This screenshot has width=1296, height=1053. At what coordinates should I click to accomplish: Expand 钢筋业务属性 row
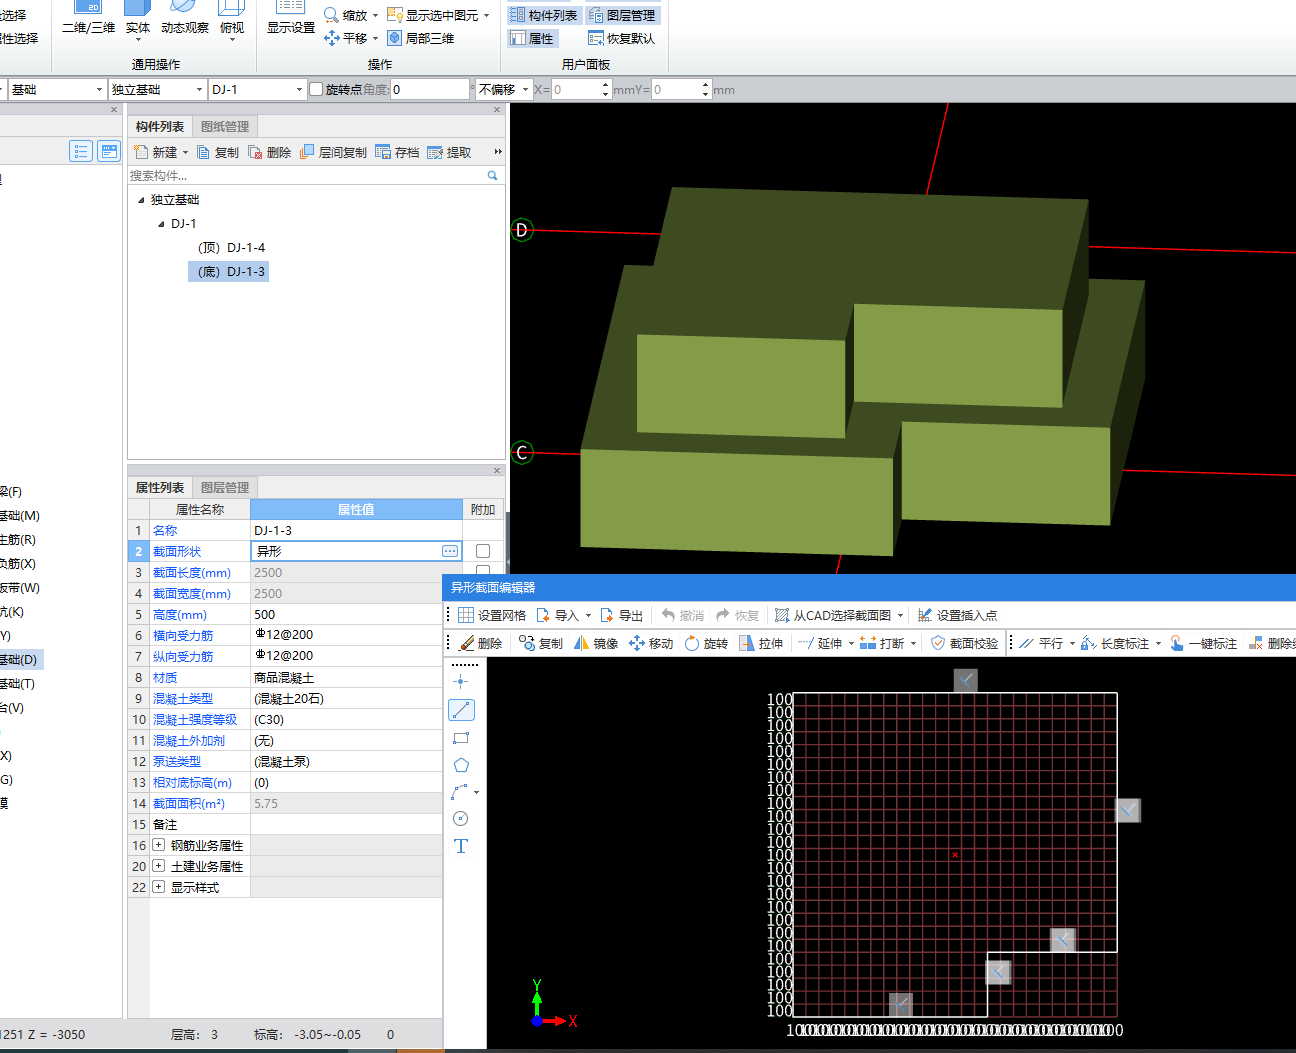tap(158, 845)
